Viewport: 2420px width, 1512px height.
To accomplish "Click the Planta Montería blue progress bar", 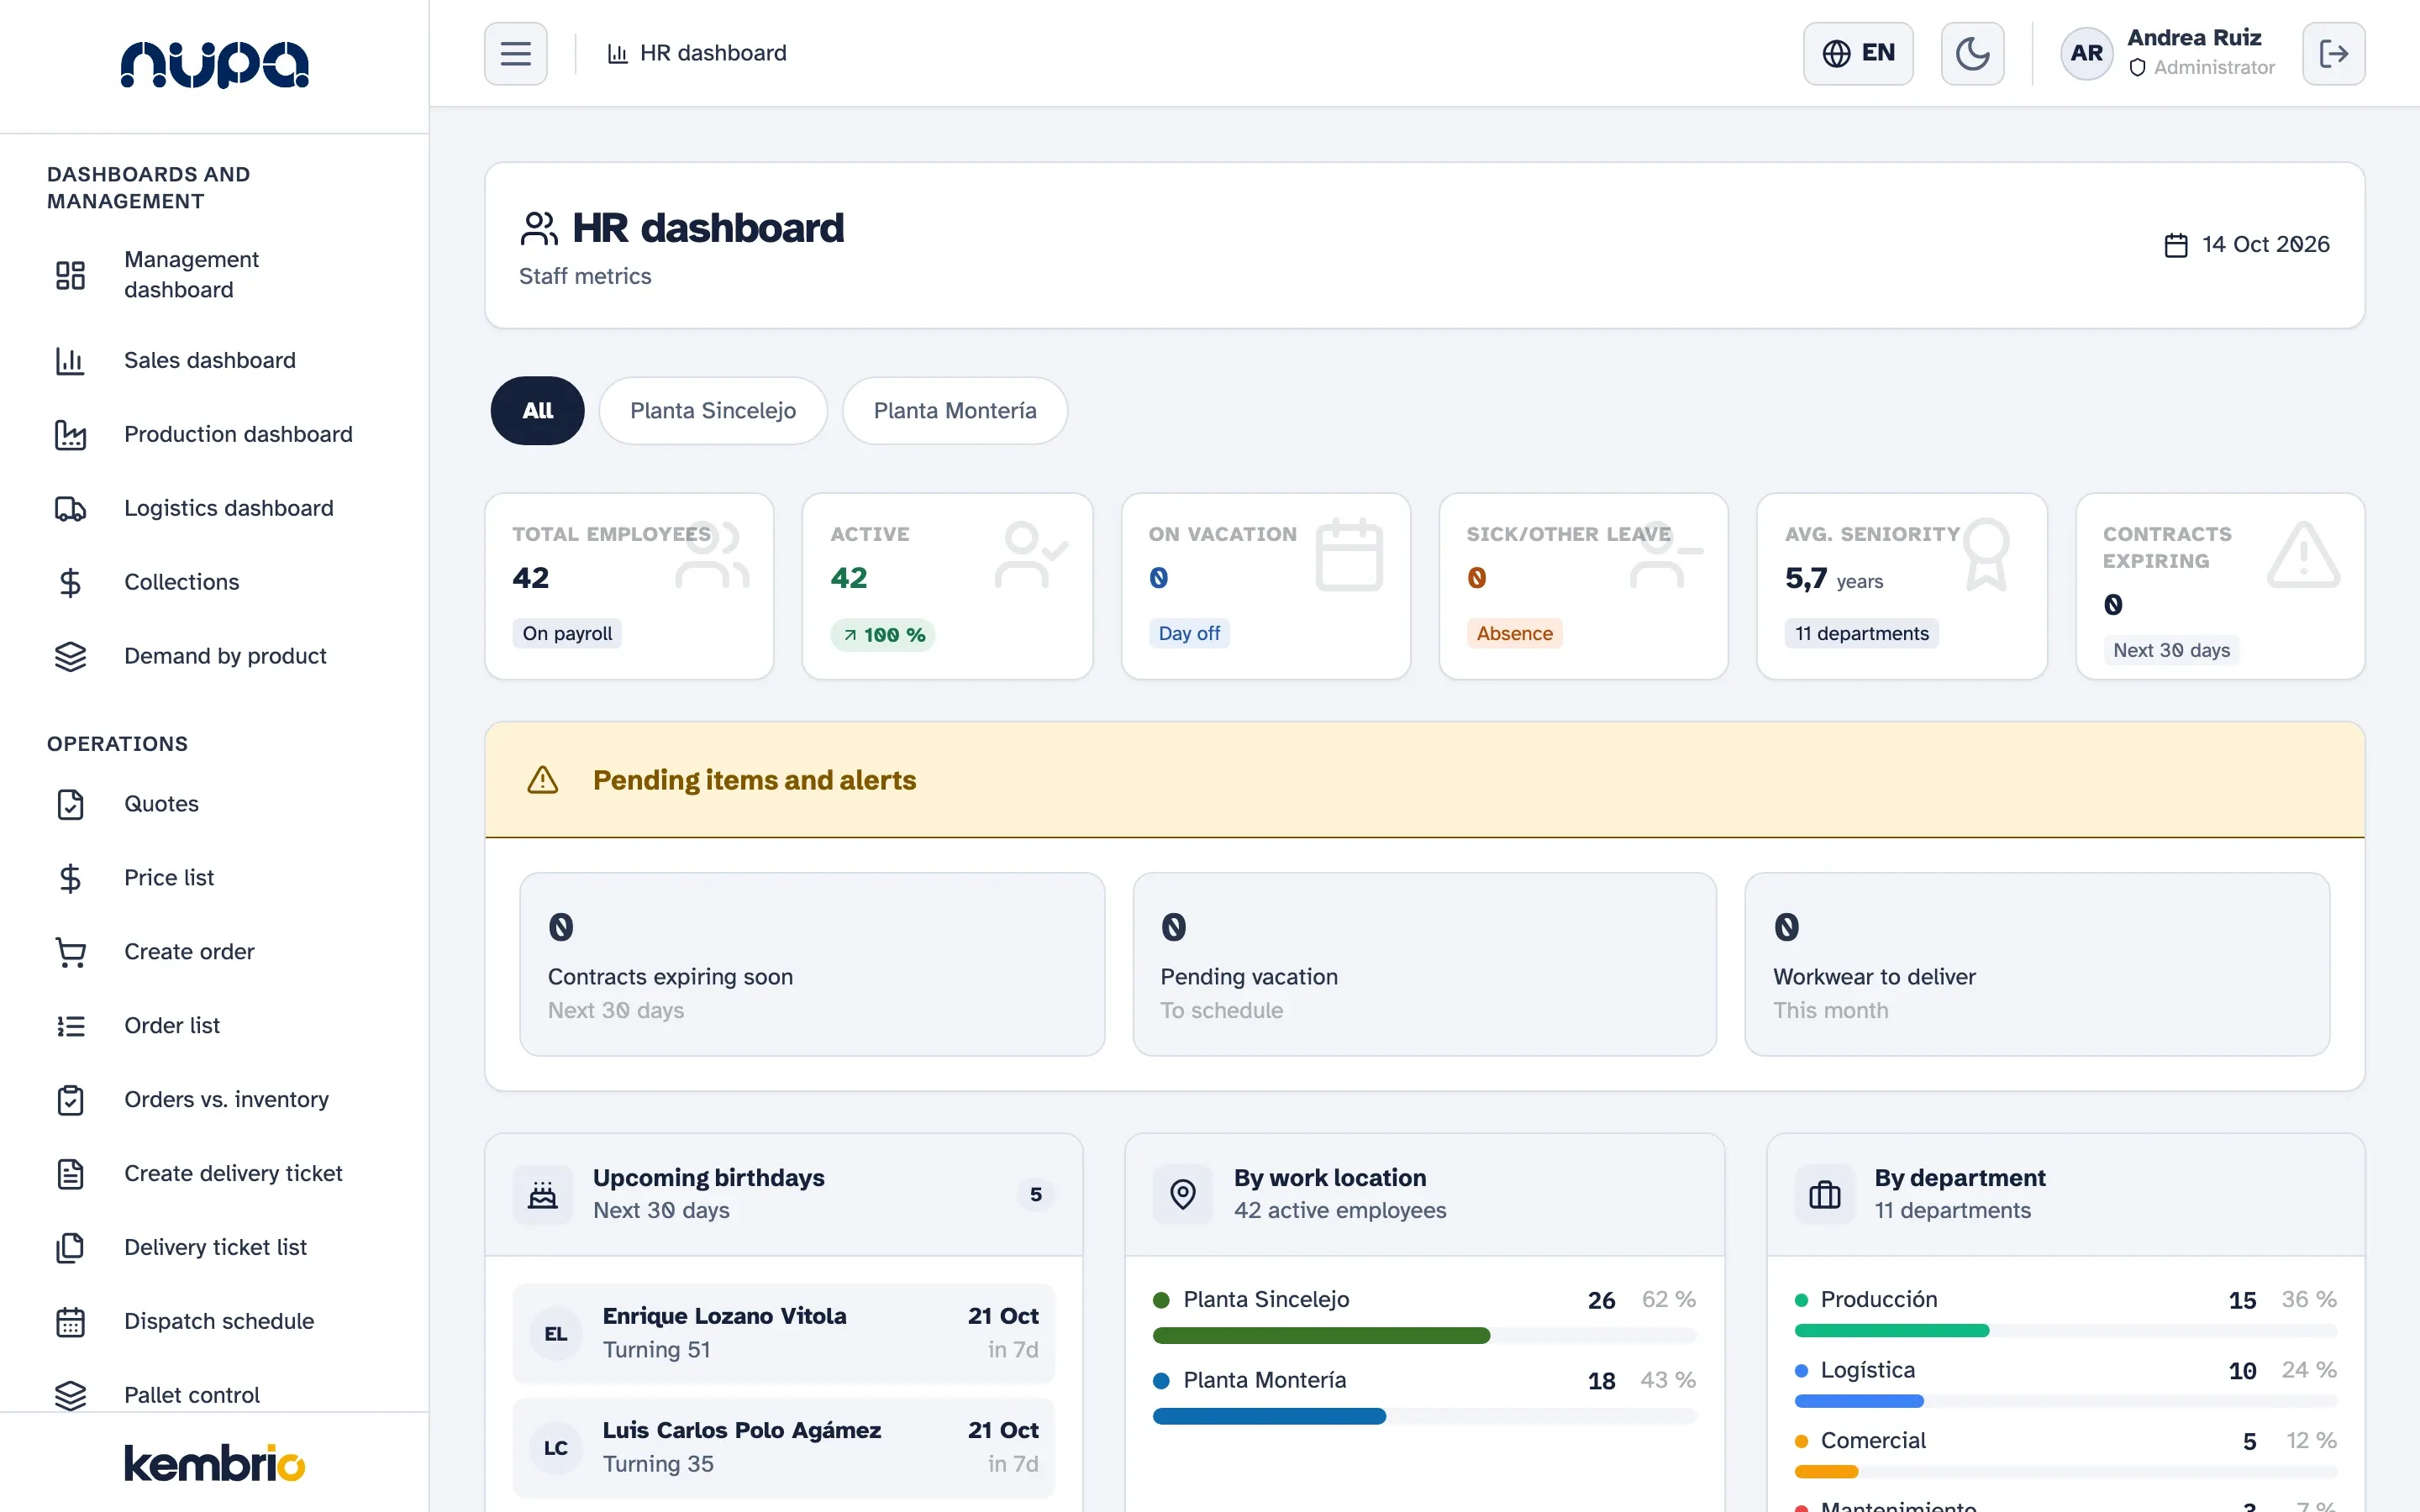I will (1269, 1416).
